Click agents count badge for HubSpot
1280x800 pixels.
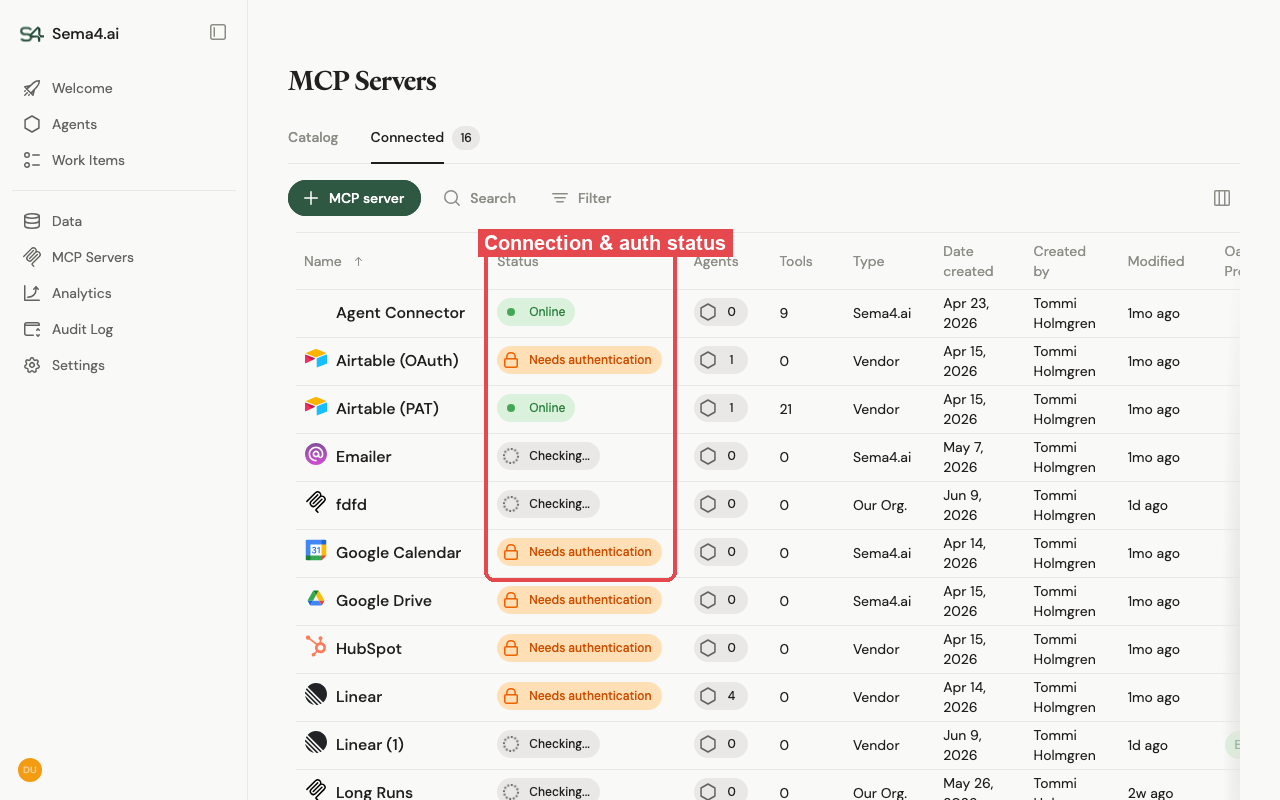pos(720,648)
